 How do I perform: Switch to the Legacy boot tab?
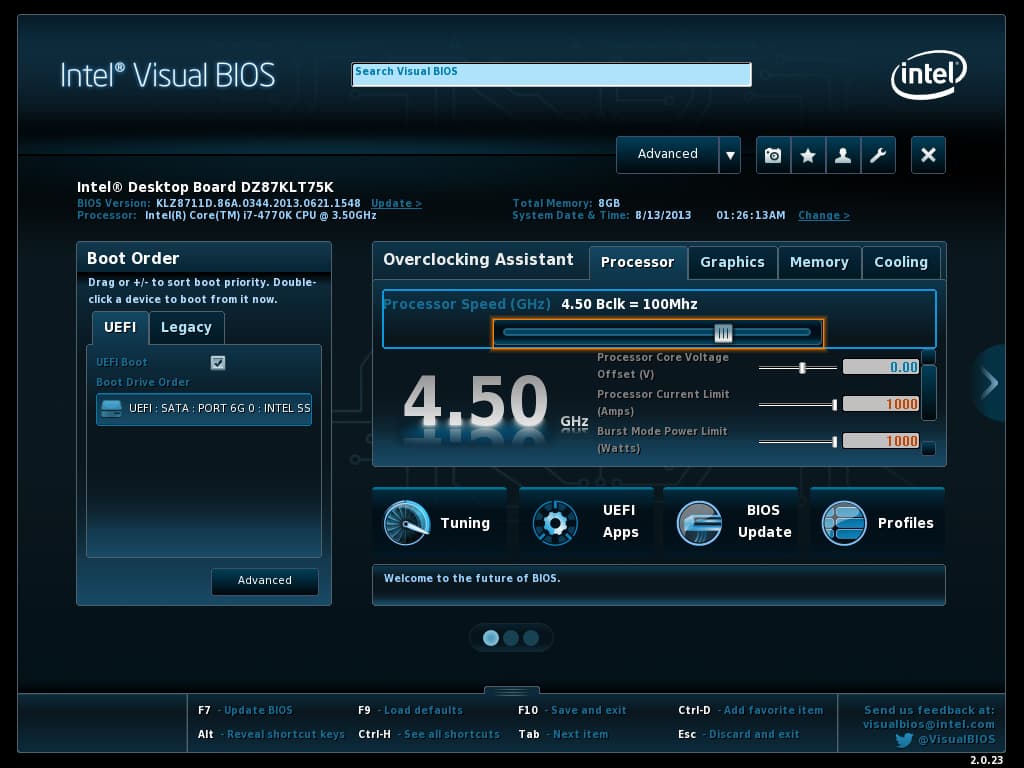pyautogui.click(x=186, y=327)
